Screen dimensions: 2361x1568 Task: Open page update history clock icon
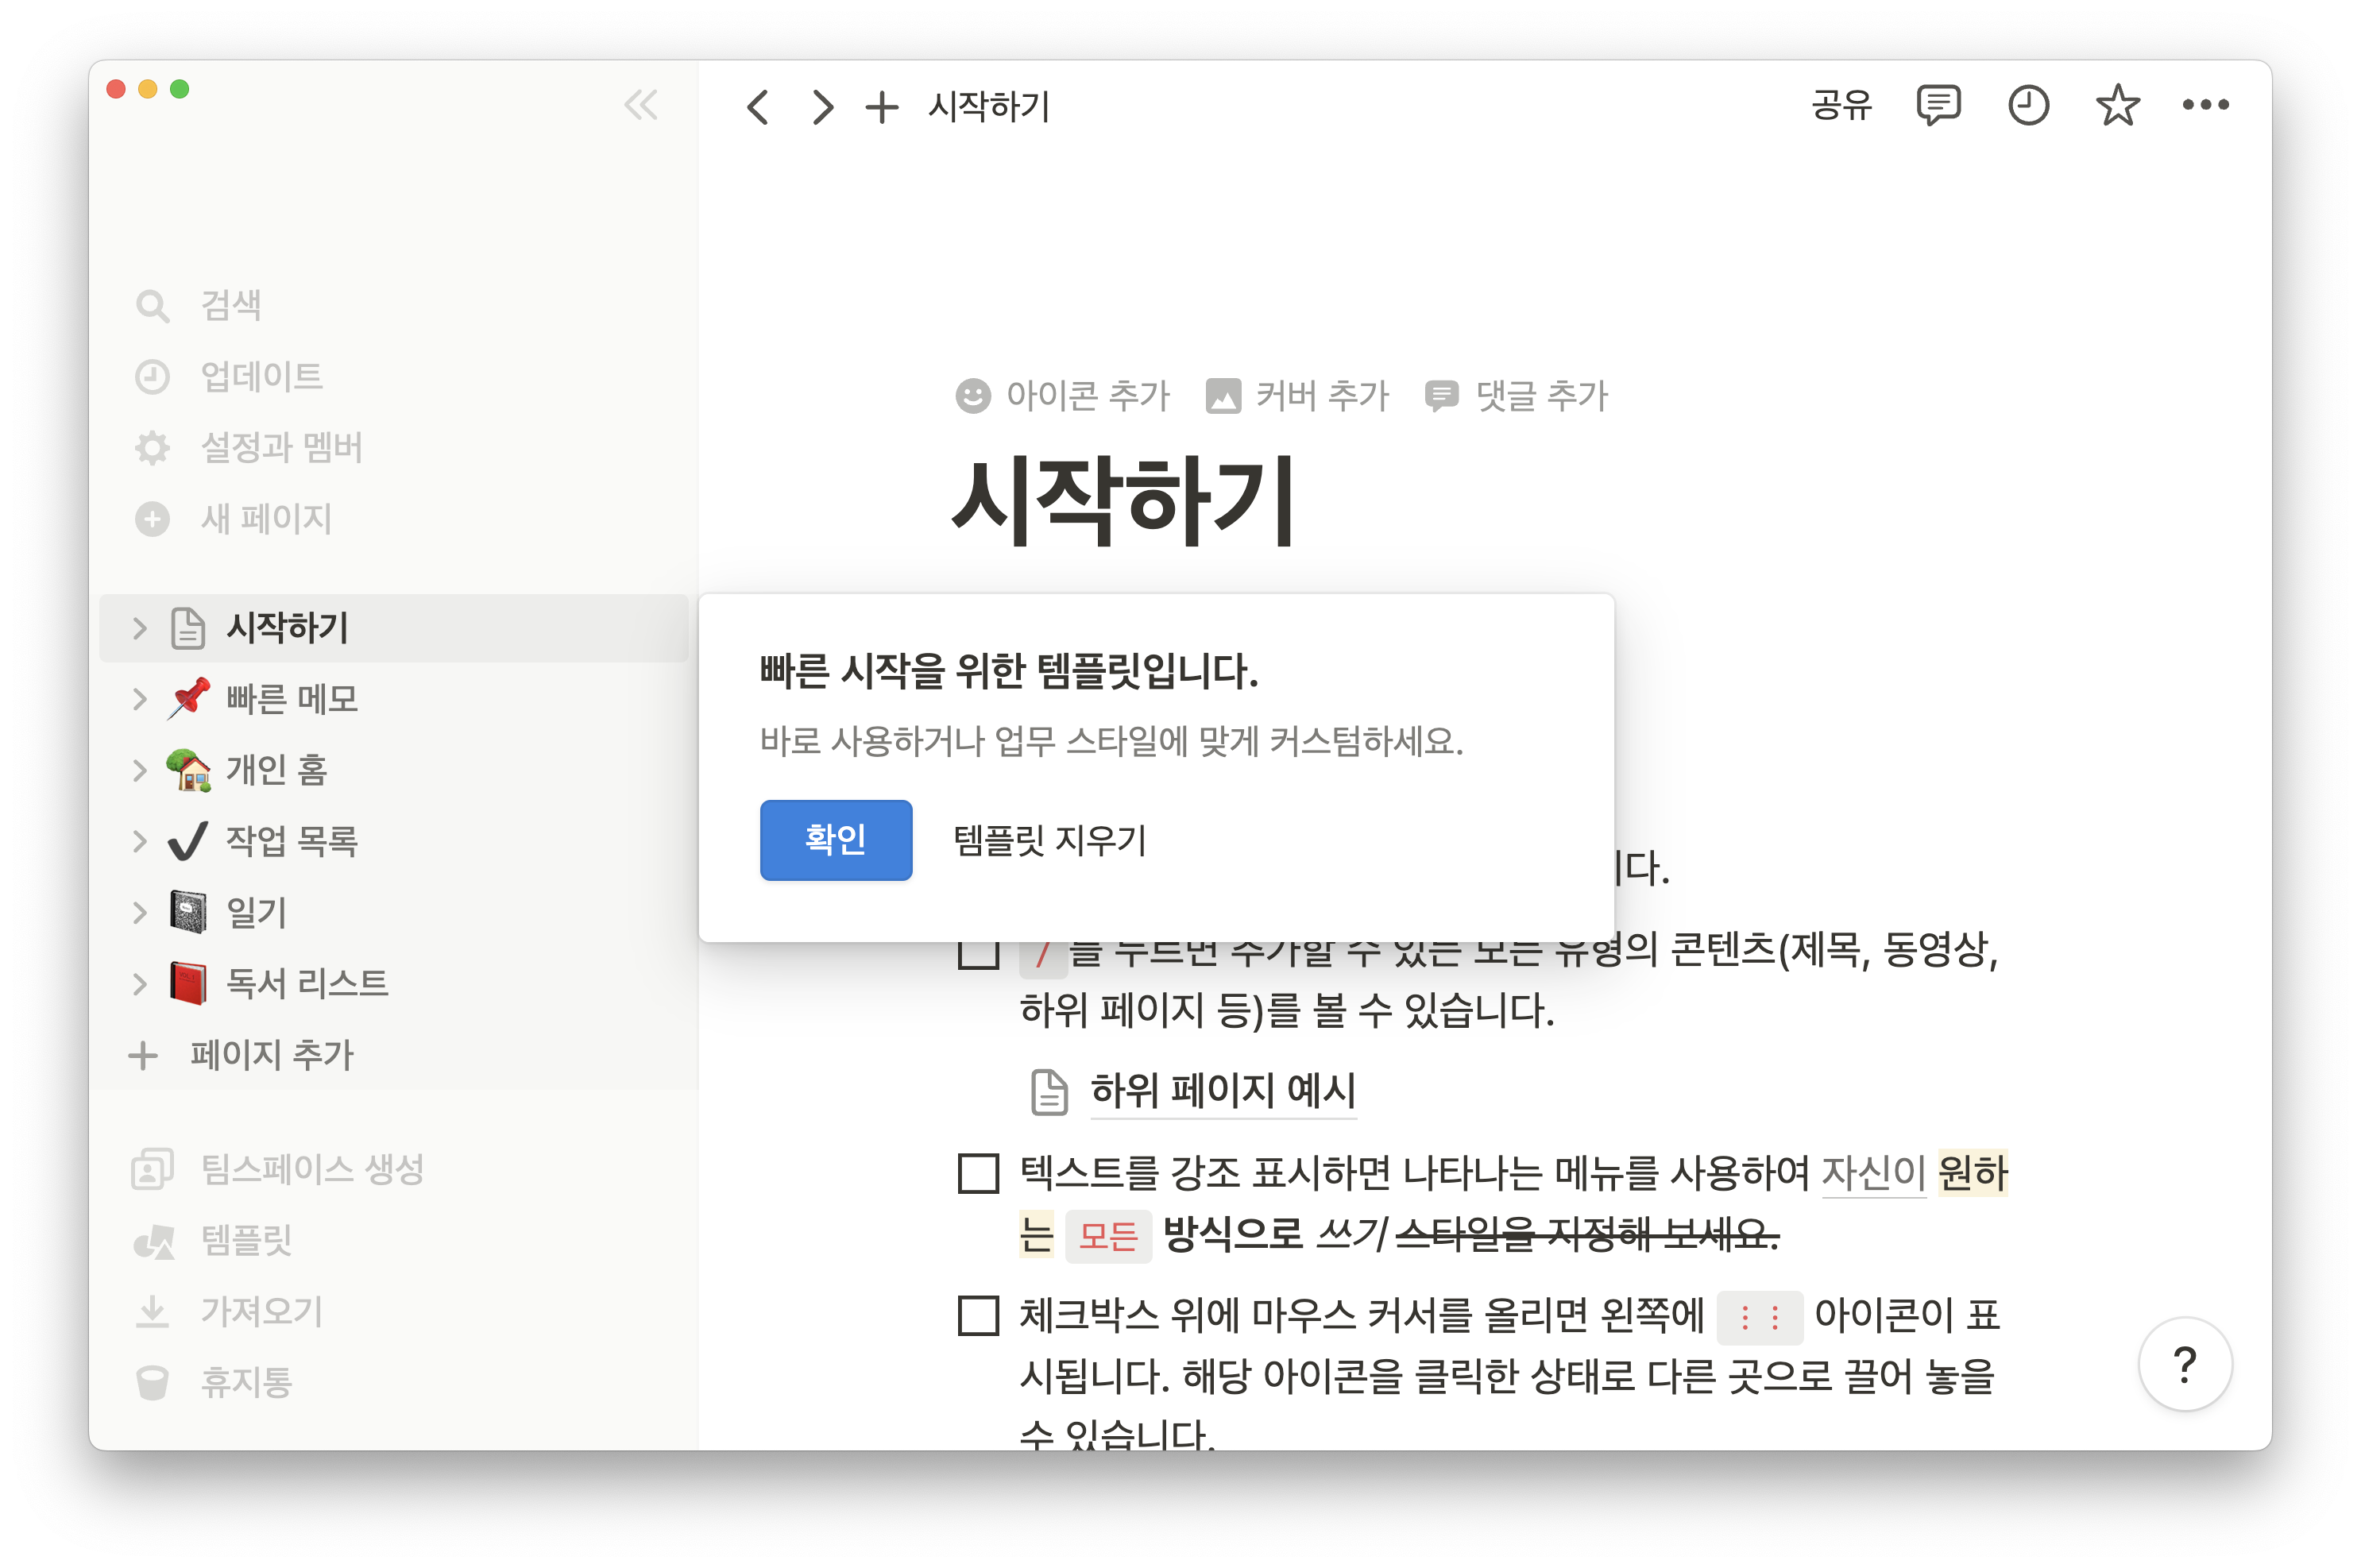[x=2027, y=105]
